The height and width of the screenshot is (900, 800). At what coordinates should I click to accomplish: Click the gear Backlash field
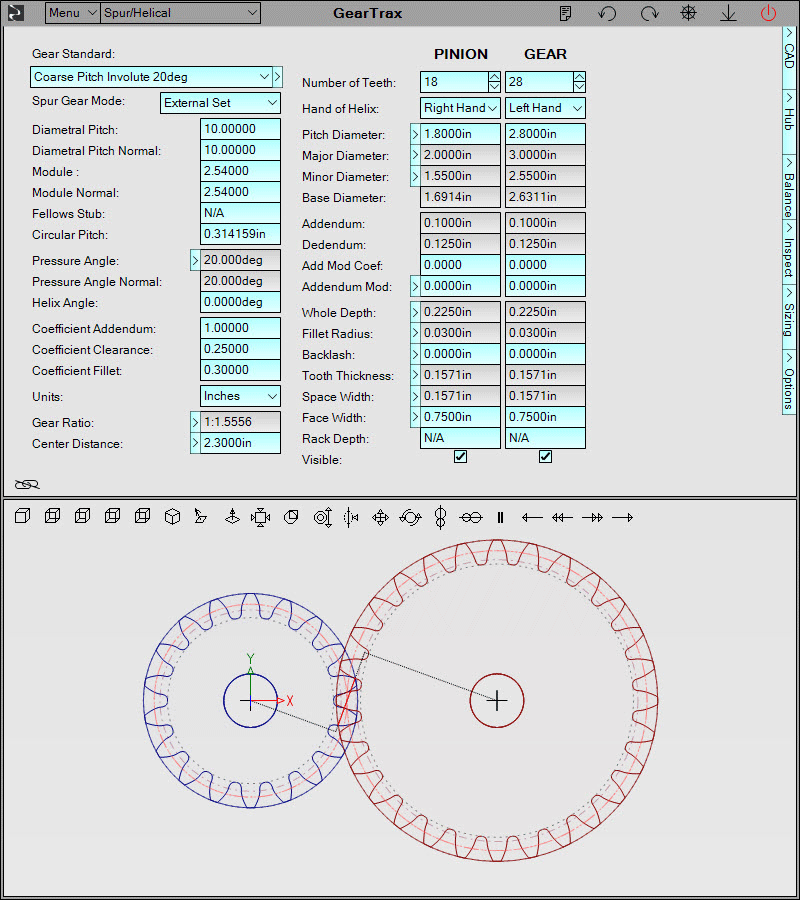[545, 354]
